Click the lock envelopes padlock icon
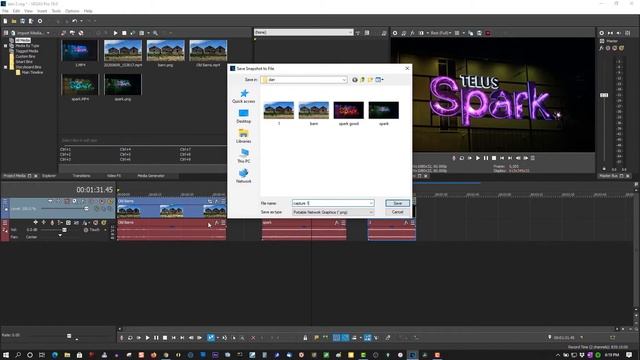Image resolution: width=640 pixels, height=360 pixels. [x=305, y=338]
